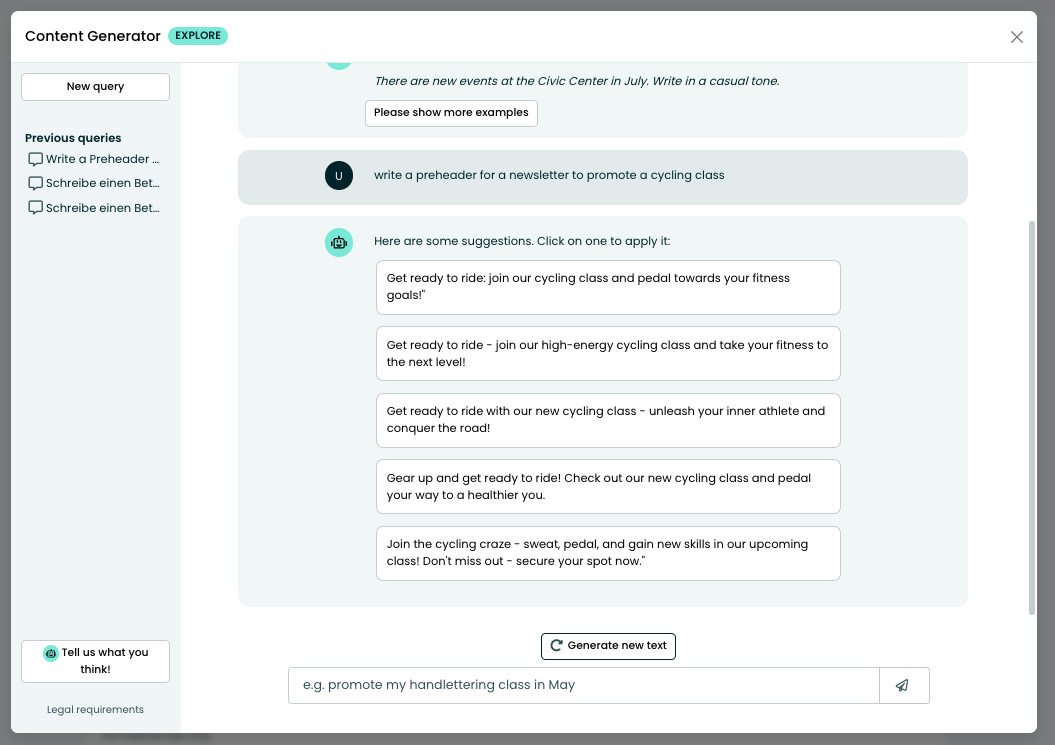The height and width of the screenshot is (745, 1055).
Task: Click robot icon in 'Tell us what you think'
Action: coord(51,653)
